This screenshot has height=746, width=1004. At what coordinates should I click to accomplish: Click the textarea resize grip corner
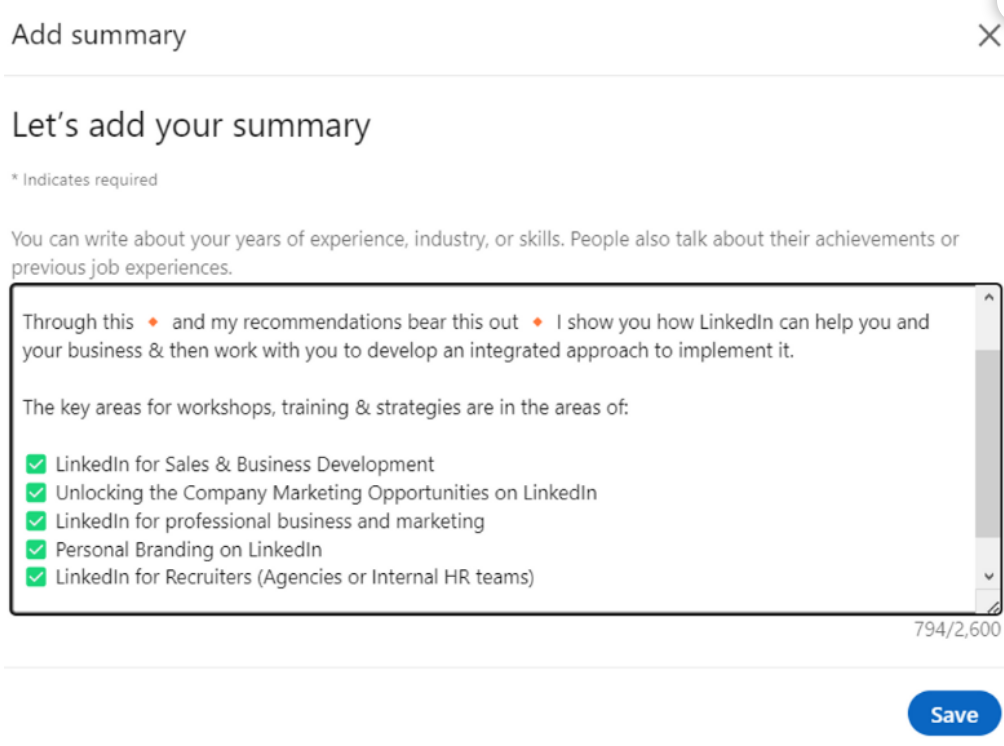[992, 607]
